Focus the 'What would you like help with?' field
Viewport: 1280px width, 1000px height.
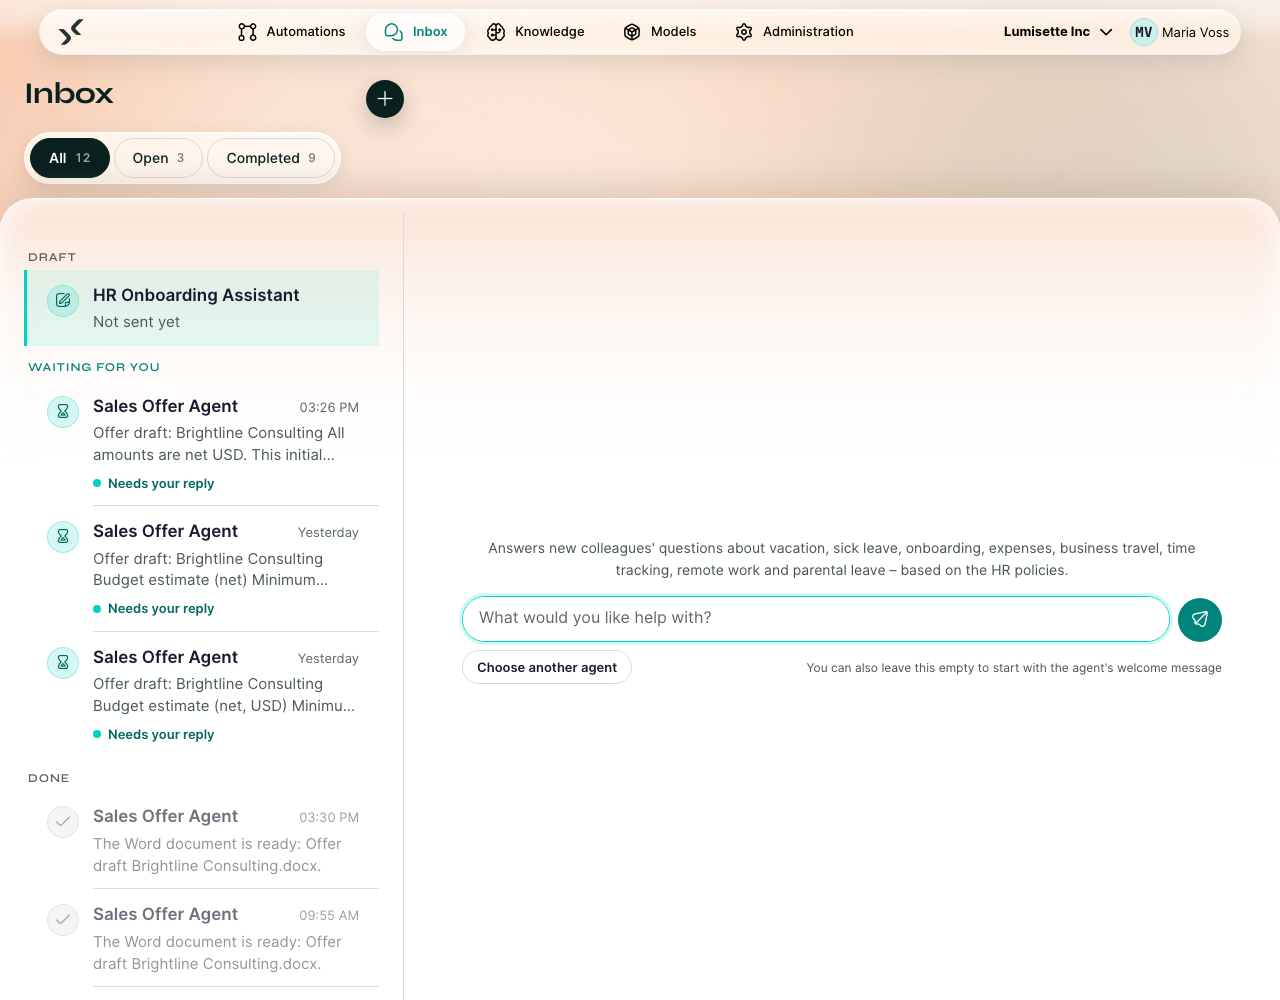[x=816, y=619]
